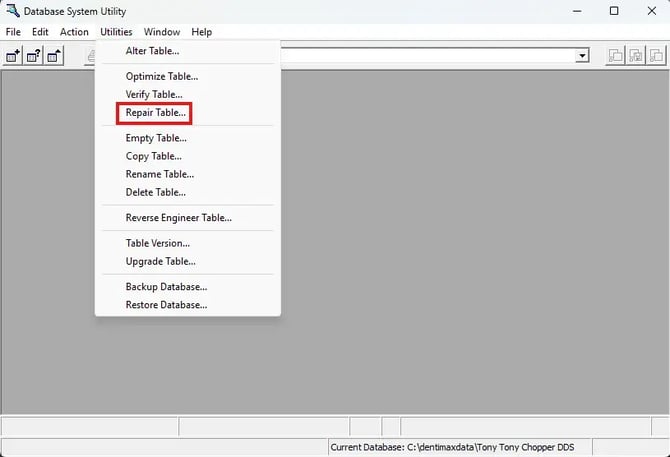Image resolution: width=670 pixels, height=457 pixels.
Task: Select Backup Database menu entry
Action: point(167,287)
